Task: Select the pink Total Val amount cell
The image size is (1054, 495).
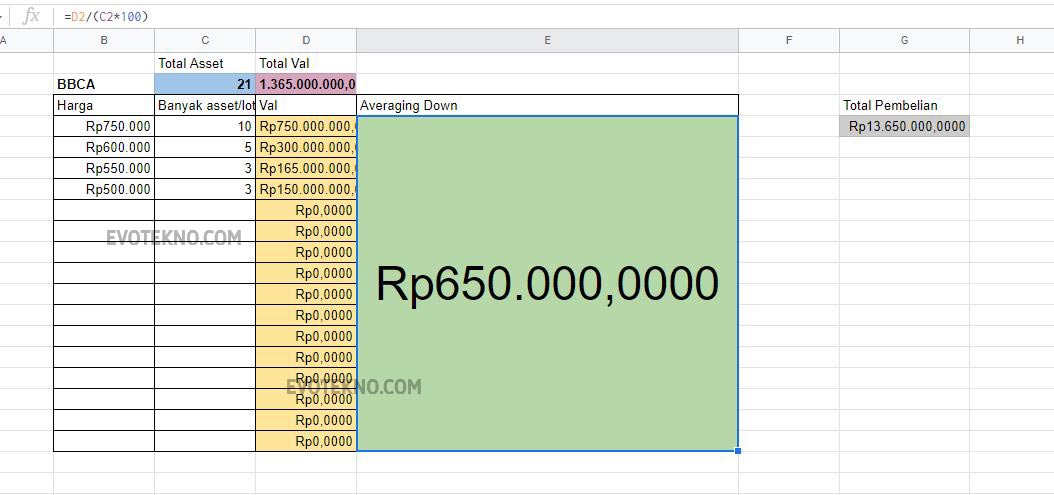Action: pyautogui.click(x=306, y=84)
